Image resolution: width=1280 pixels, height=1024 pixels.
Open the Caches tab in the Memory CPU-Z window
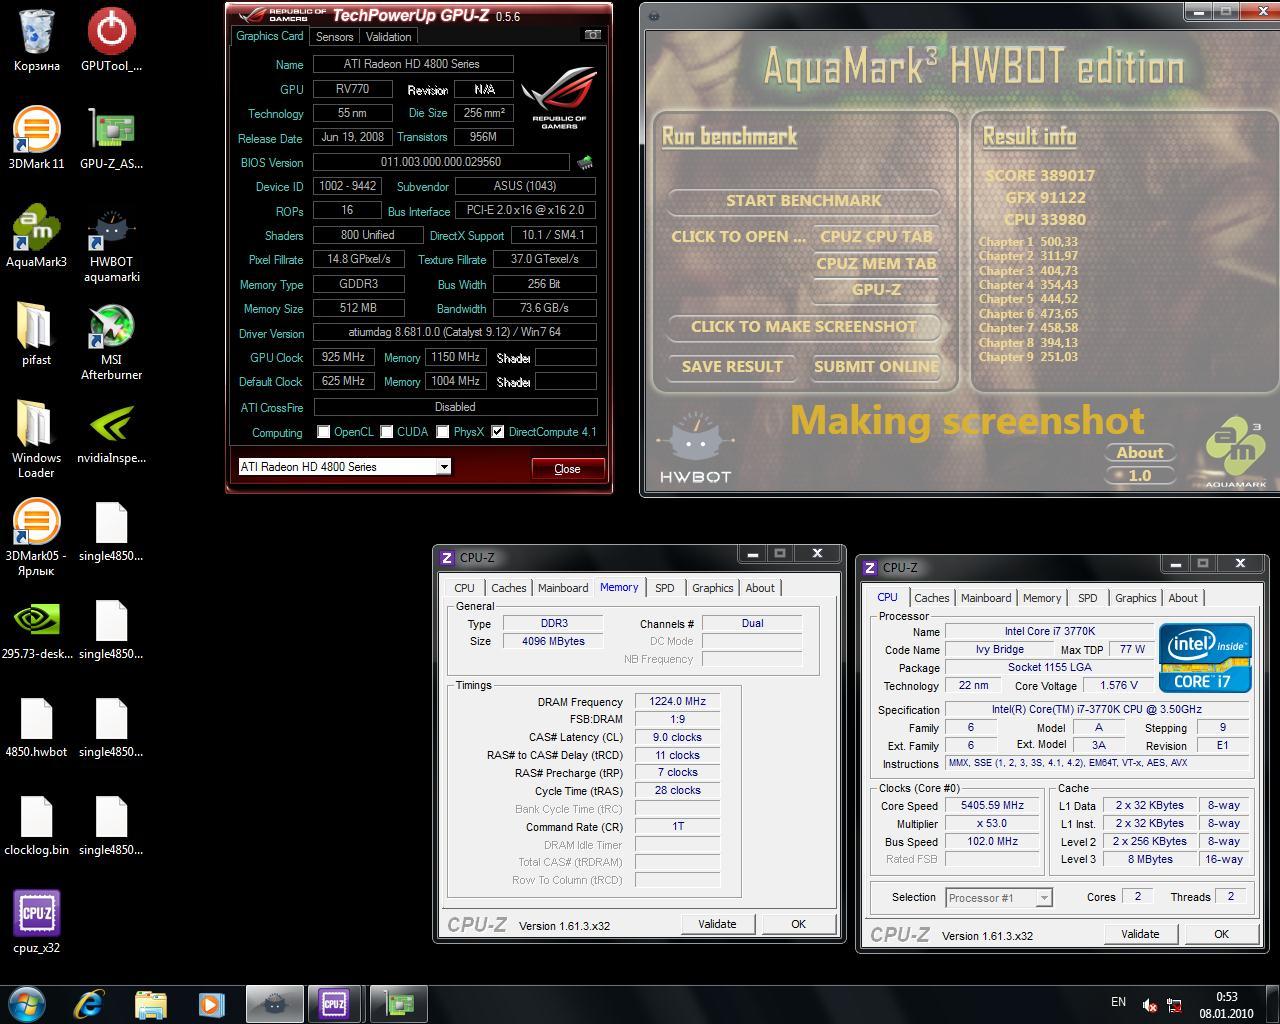tap(508, 588)
